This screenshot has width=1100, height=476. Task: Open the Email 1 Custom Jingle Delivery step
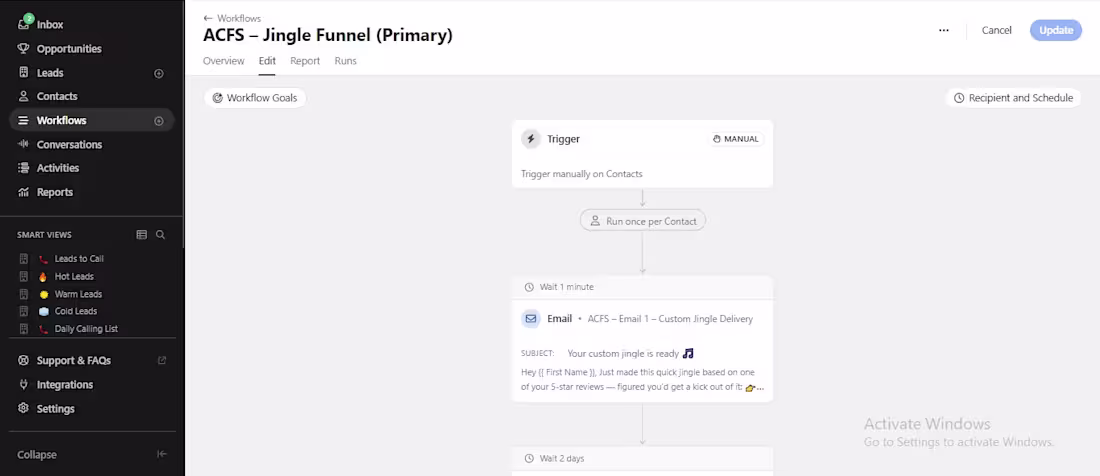[x=642, y=351]
